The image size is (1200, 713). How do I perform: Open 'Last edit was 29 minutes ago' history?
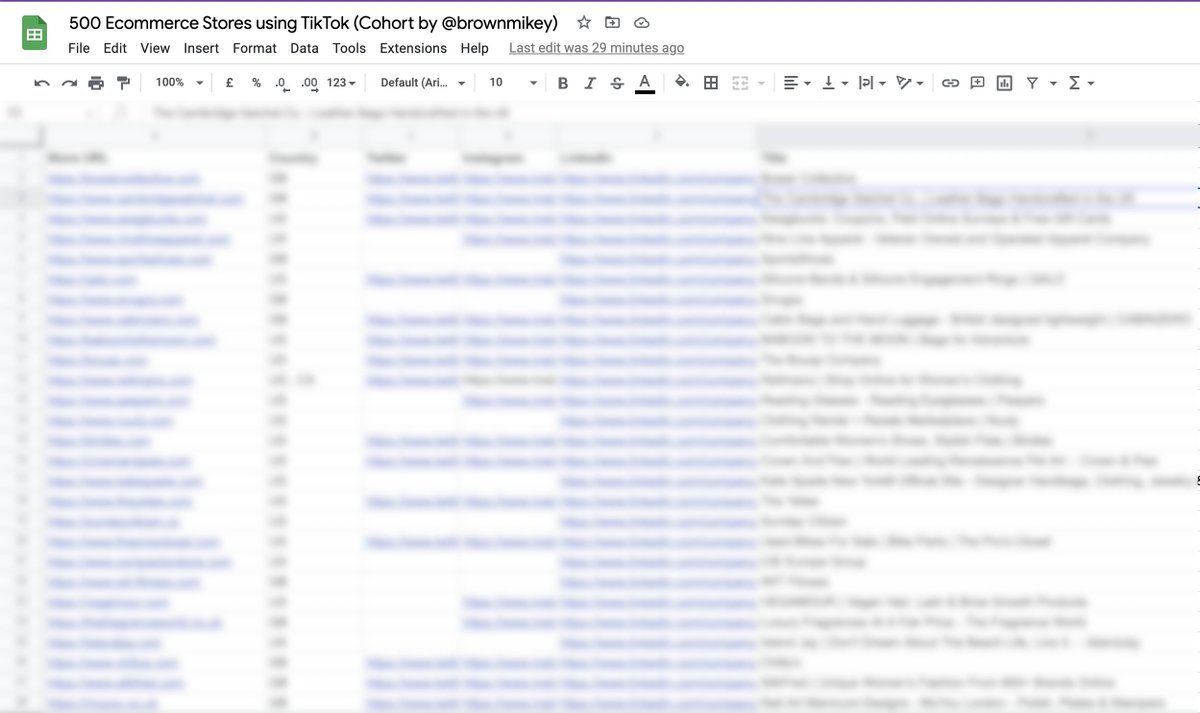pyautogui.click(x=597, y=48)
